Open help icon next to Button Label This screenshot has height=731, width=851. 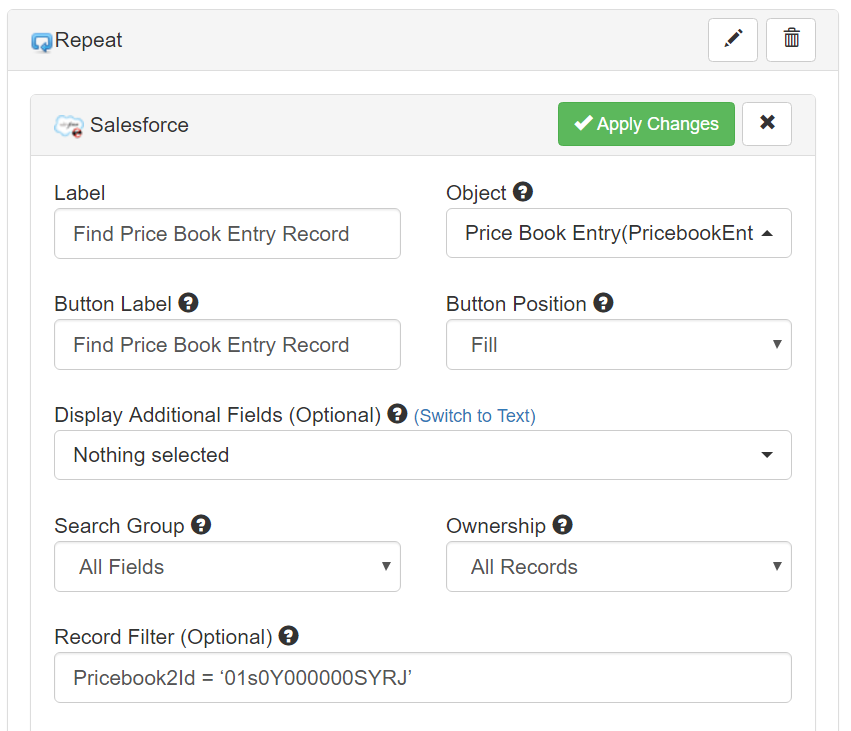coord(188,302)
